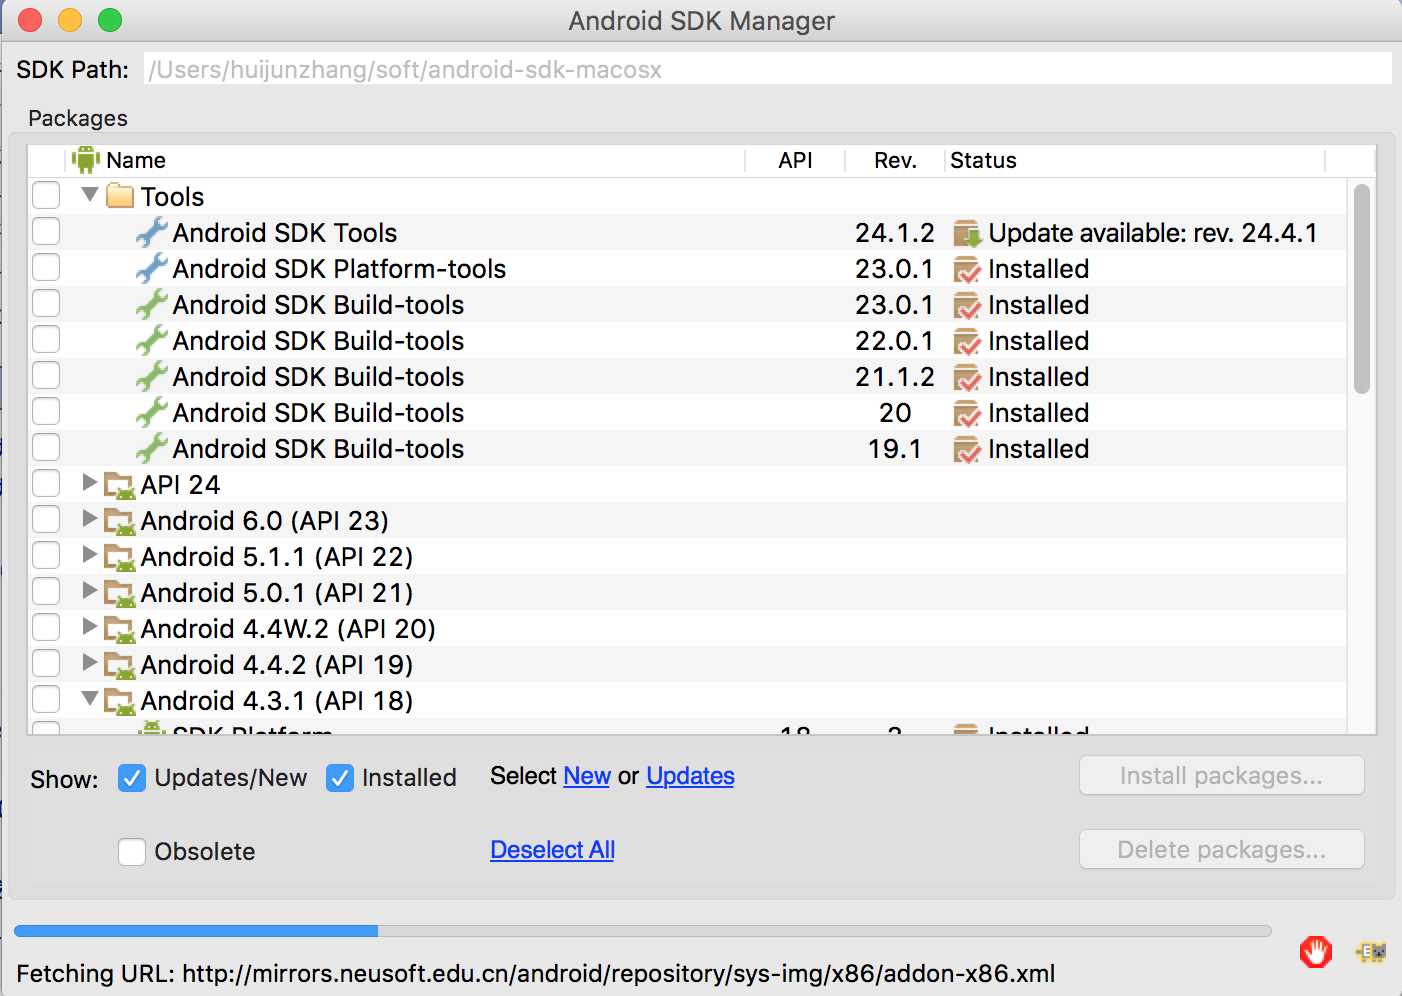The height and width of the screenshot is (996, 1402).
Task: Click the green zoom window button
Action: coord(110,20)
